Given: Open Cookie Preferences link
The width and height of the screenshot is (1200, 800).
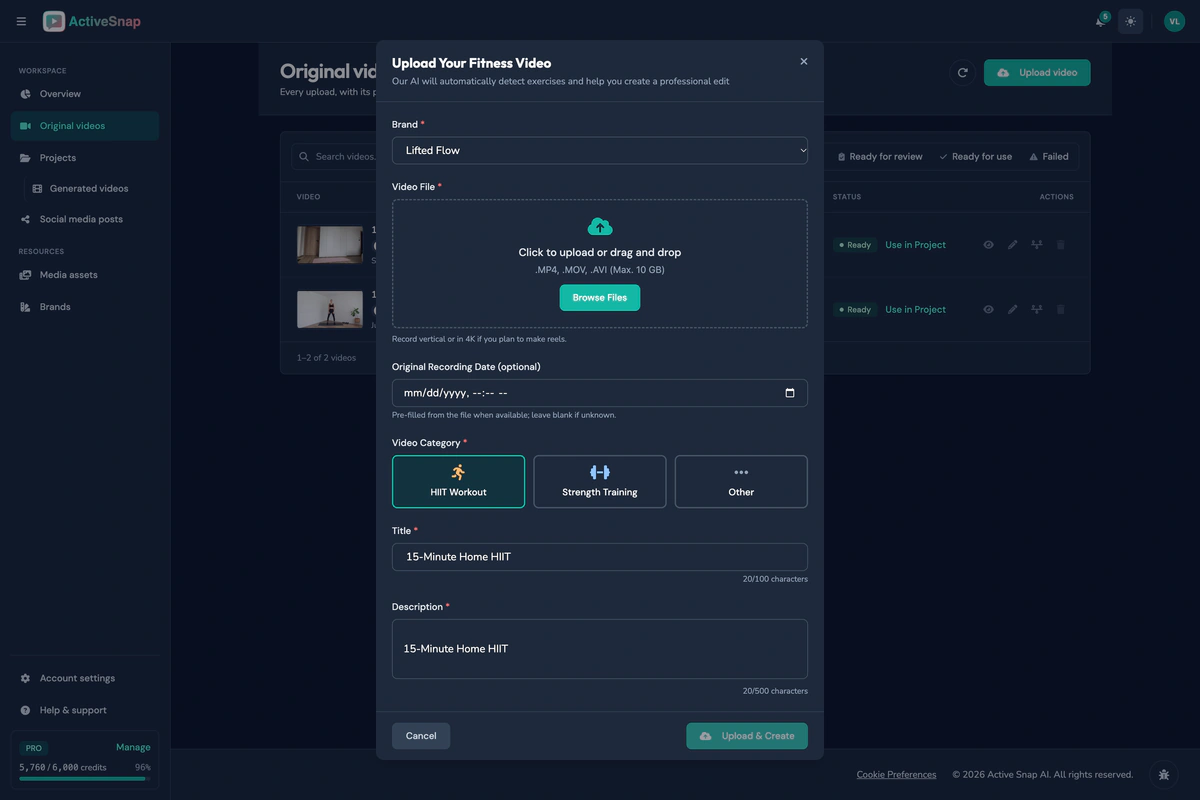Looking at the screenshot, I should 896,775.
